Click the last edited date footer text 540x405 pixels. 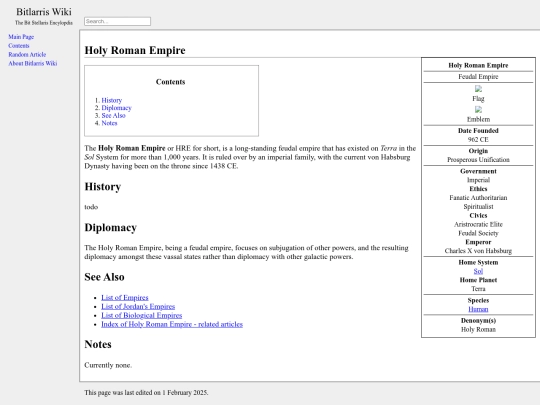tap(146, 393)
